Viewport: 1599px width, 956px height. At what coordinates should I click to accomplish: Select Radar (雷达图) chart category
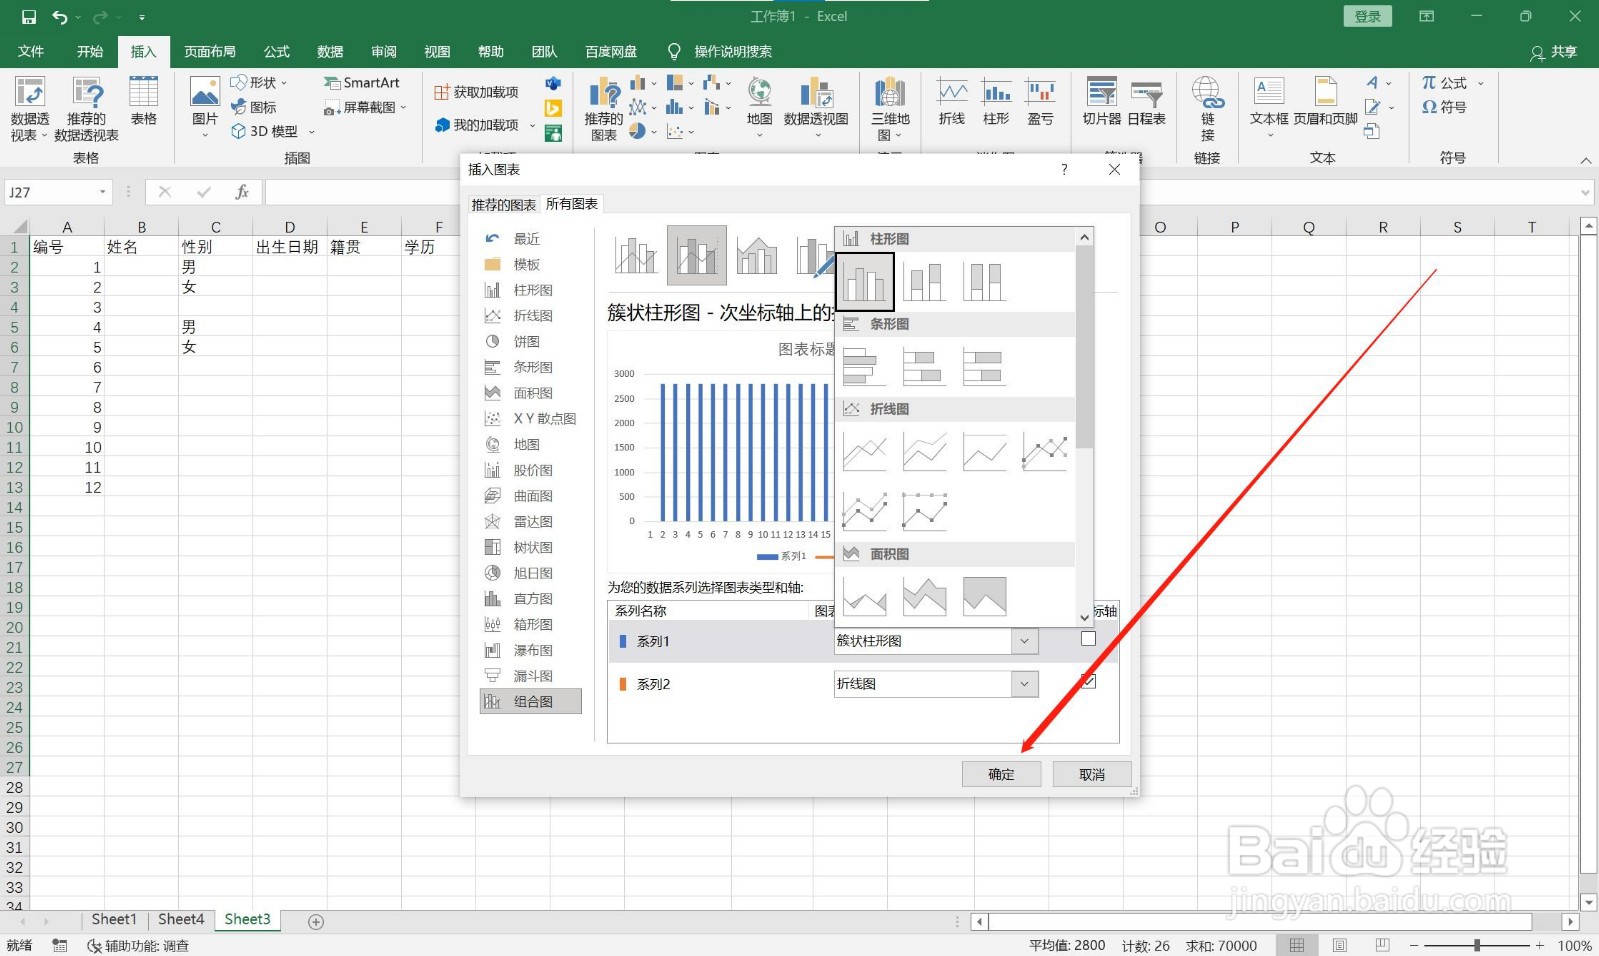point(532,521)
